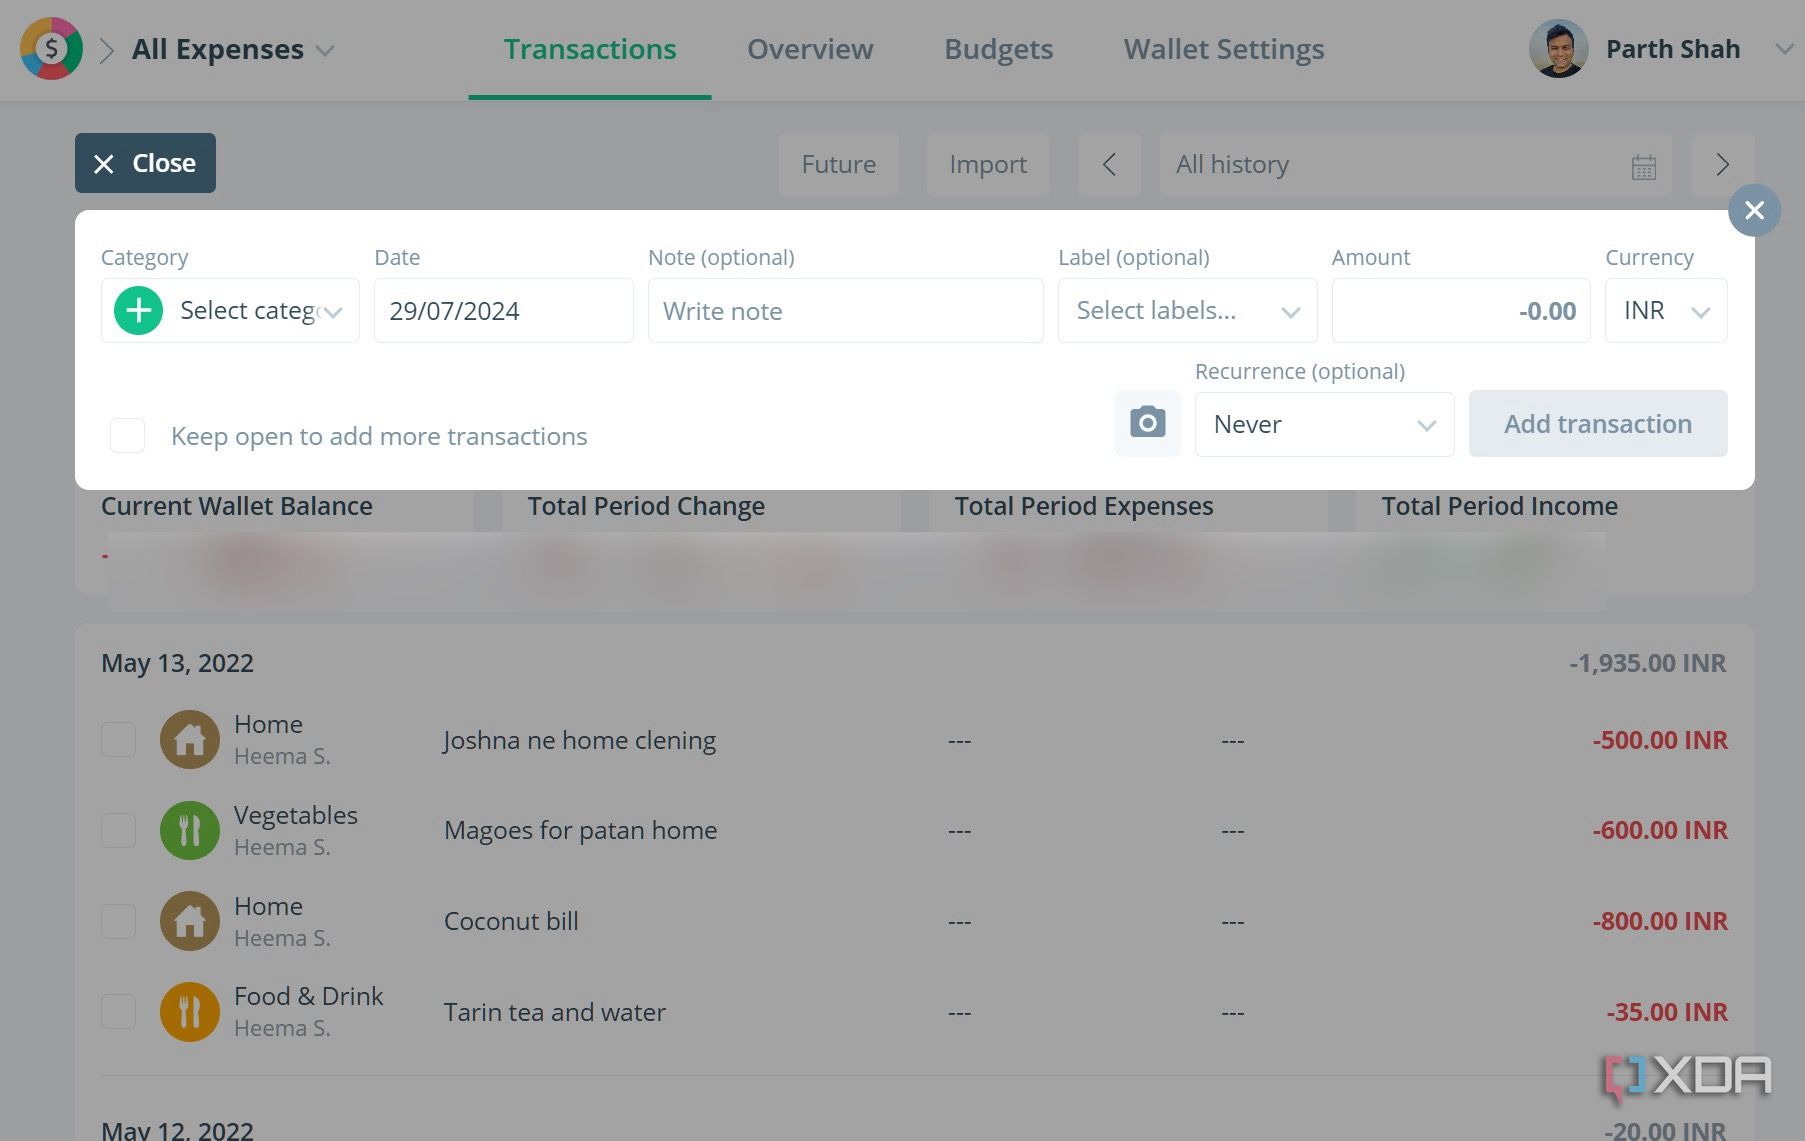This screenshot has width=1805, height=1141.
Task: Open the INR currency dropdown
Action: [x=1665, y=311]
